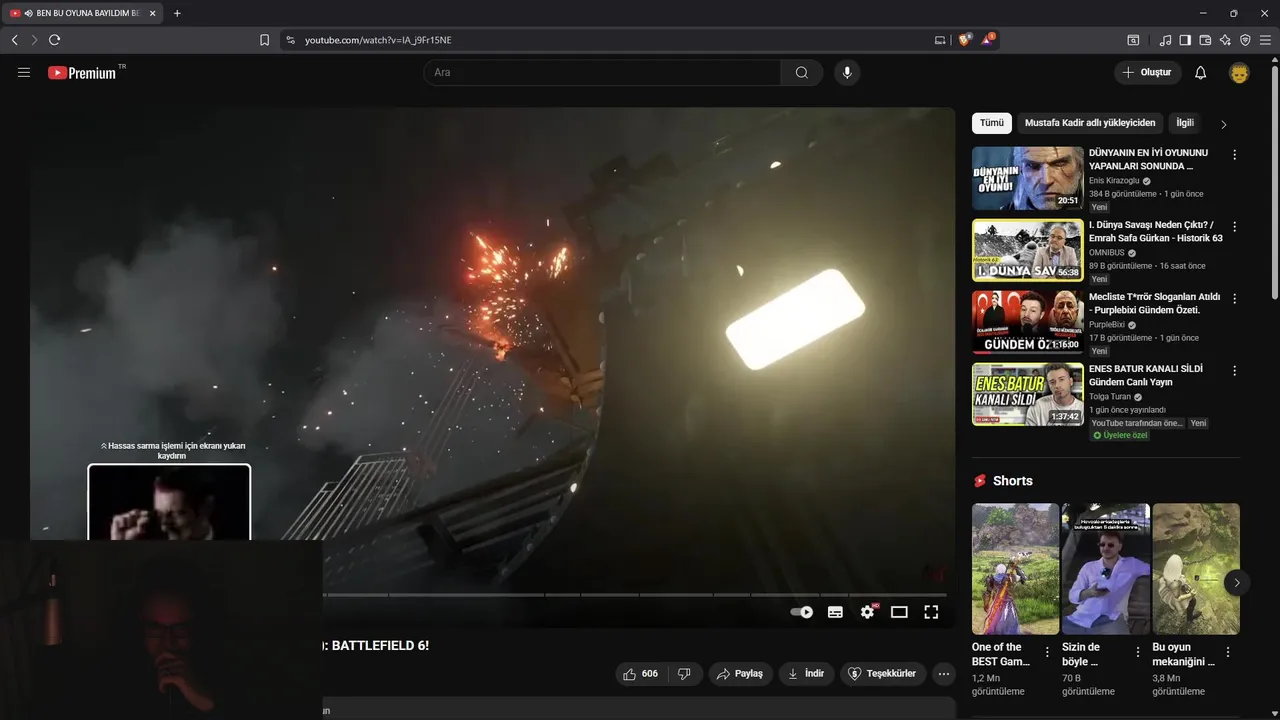The height and width of the screenshot is (720, 1280).
Task: Select the BEN BU OYUNA BAYILDIM tab
Action: [x=82, y=13]
